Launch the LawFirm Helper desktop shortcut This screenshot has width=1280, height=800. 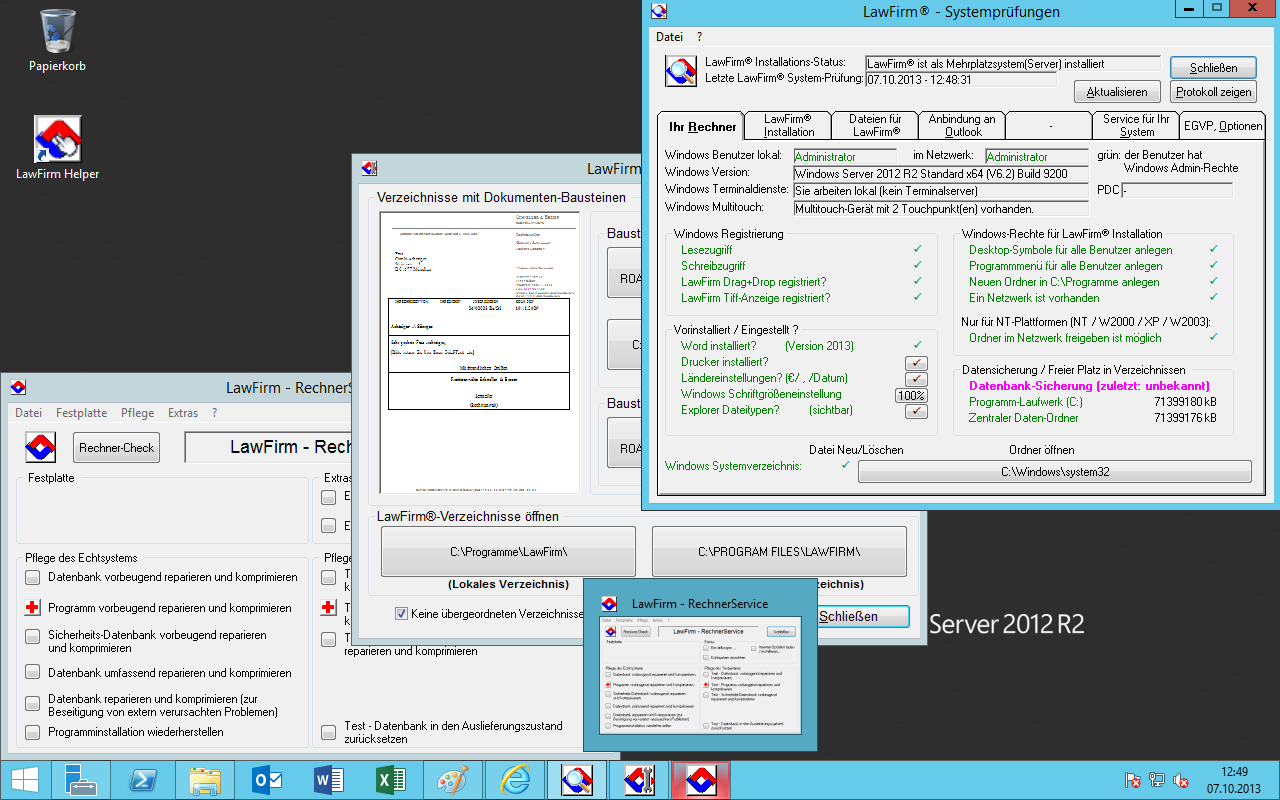click(x=57, y=148)
